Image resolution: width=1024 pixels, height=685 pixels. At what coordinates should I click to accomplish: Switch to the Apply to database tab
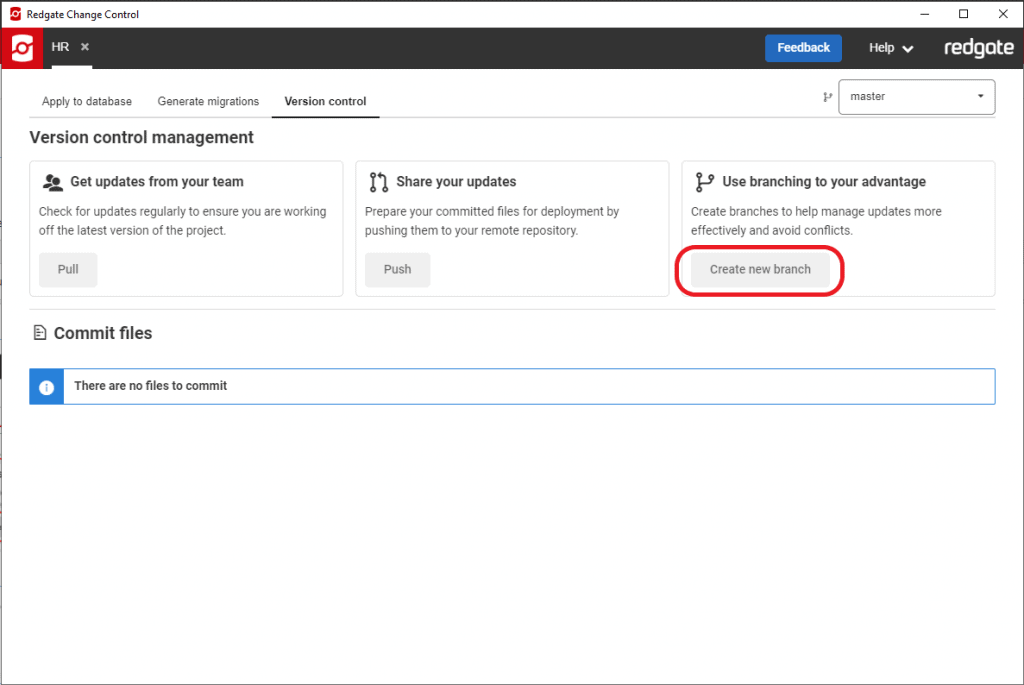pos(86,101)
